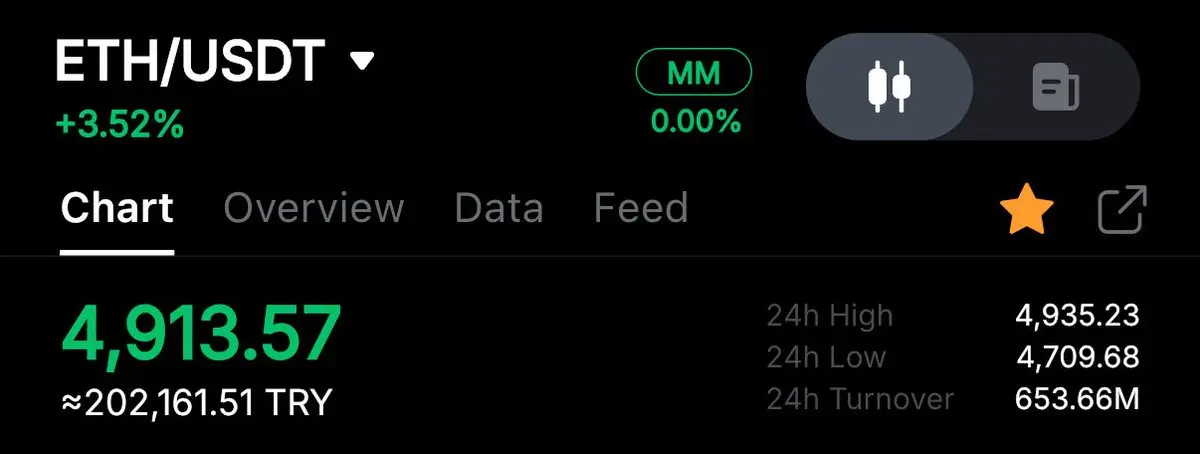Toggle chart and trade view switch
Image resolution: width=1200 pixels, height=454 pixels.
973,87
